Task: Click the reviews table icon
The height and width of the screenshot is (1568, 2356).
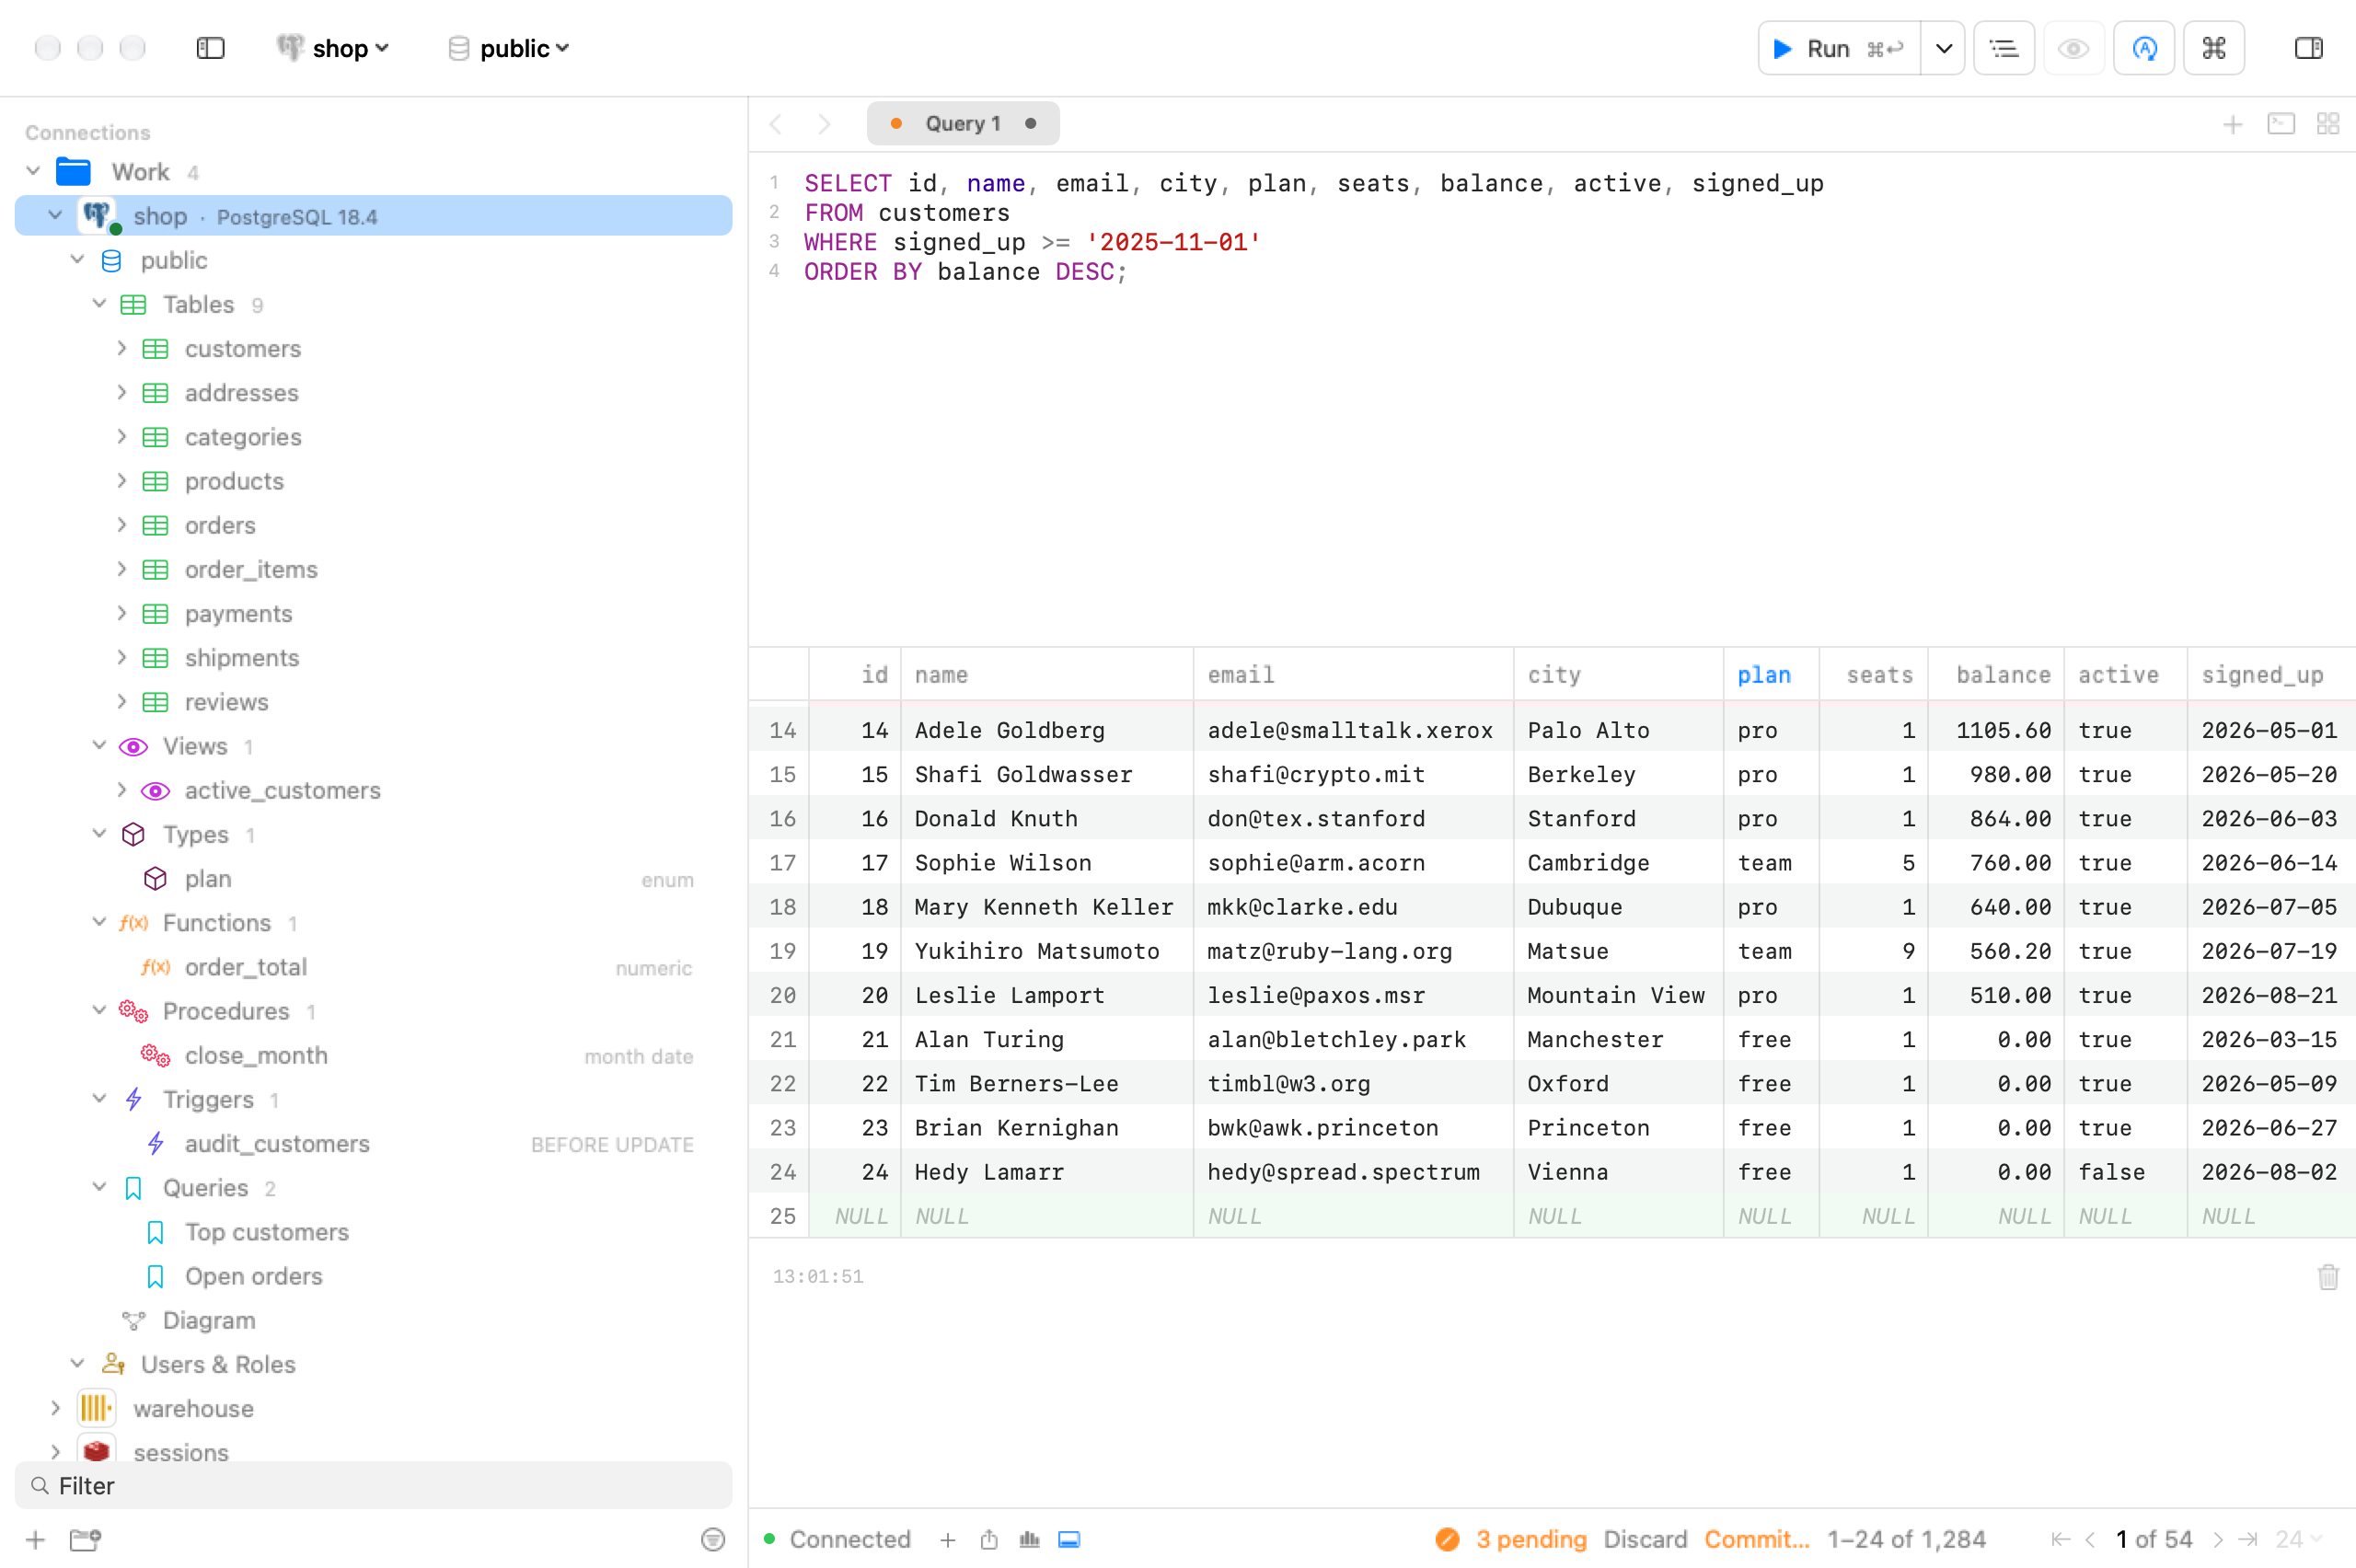Action: point(155,702)
